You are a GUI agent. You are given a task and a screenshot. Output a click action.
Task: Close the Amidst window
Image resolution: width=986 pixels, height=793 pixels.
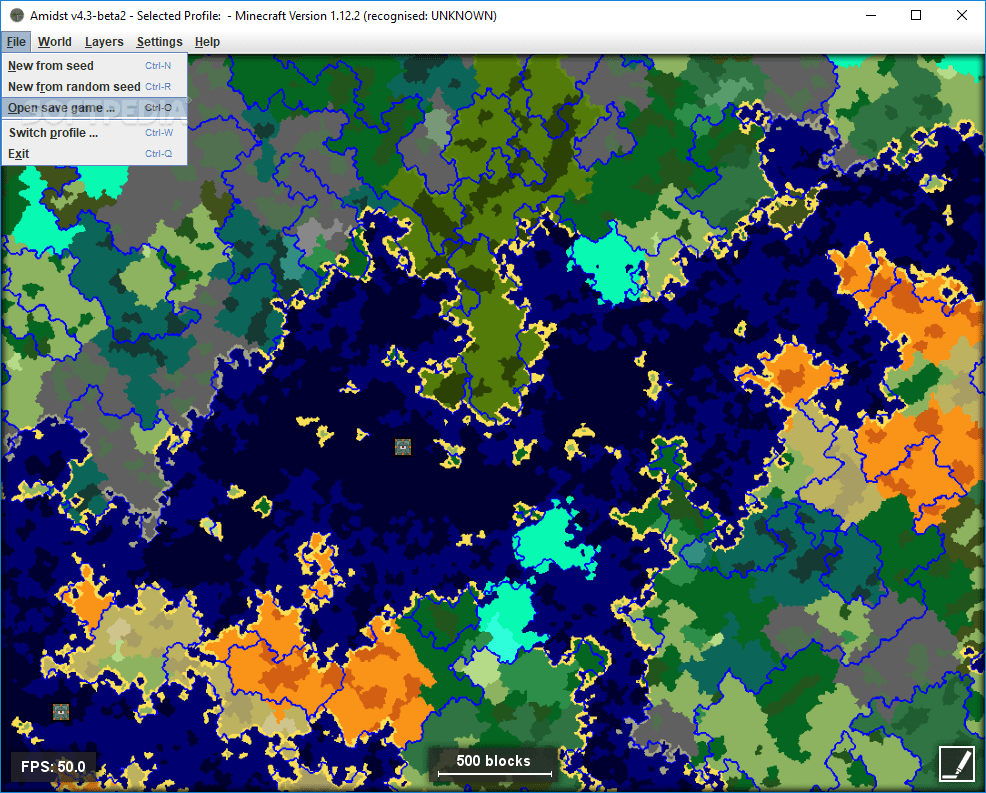961,15
